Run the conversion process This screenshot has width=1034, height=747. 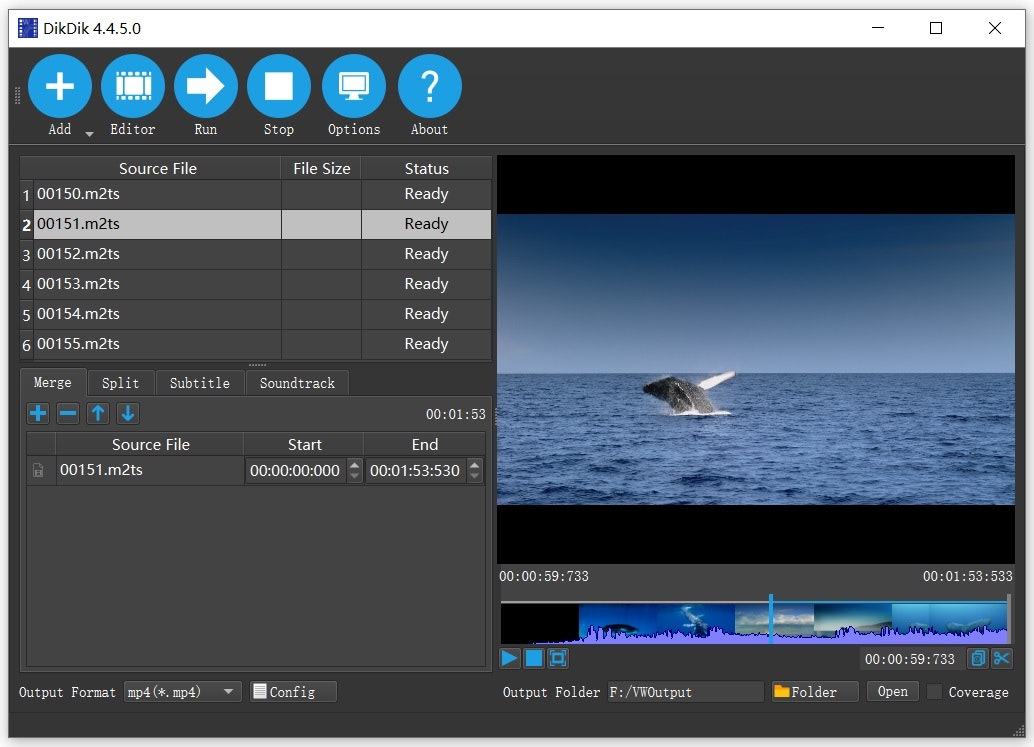click(x=206, y=86)
